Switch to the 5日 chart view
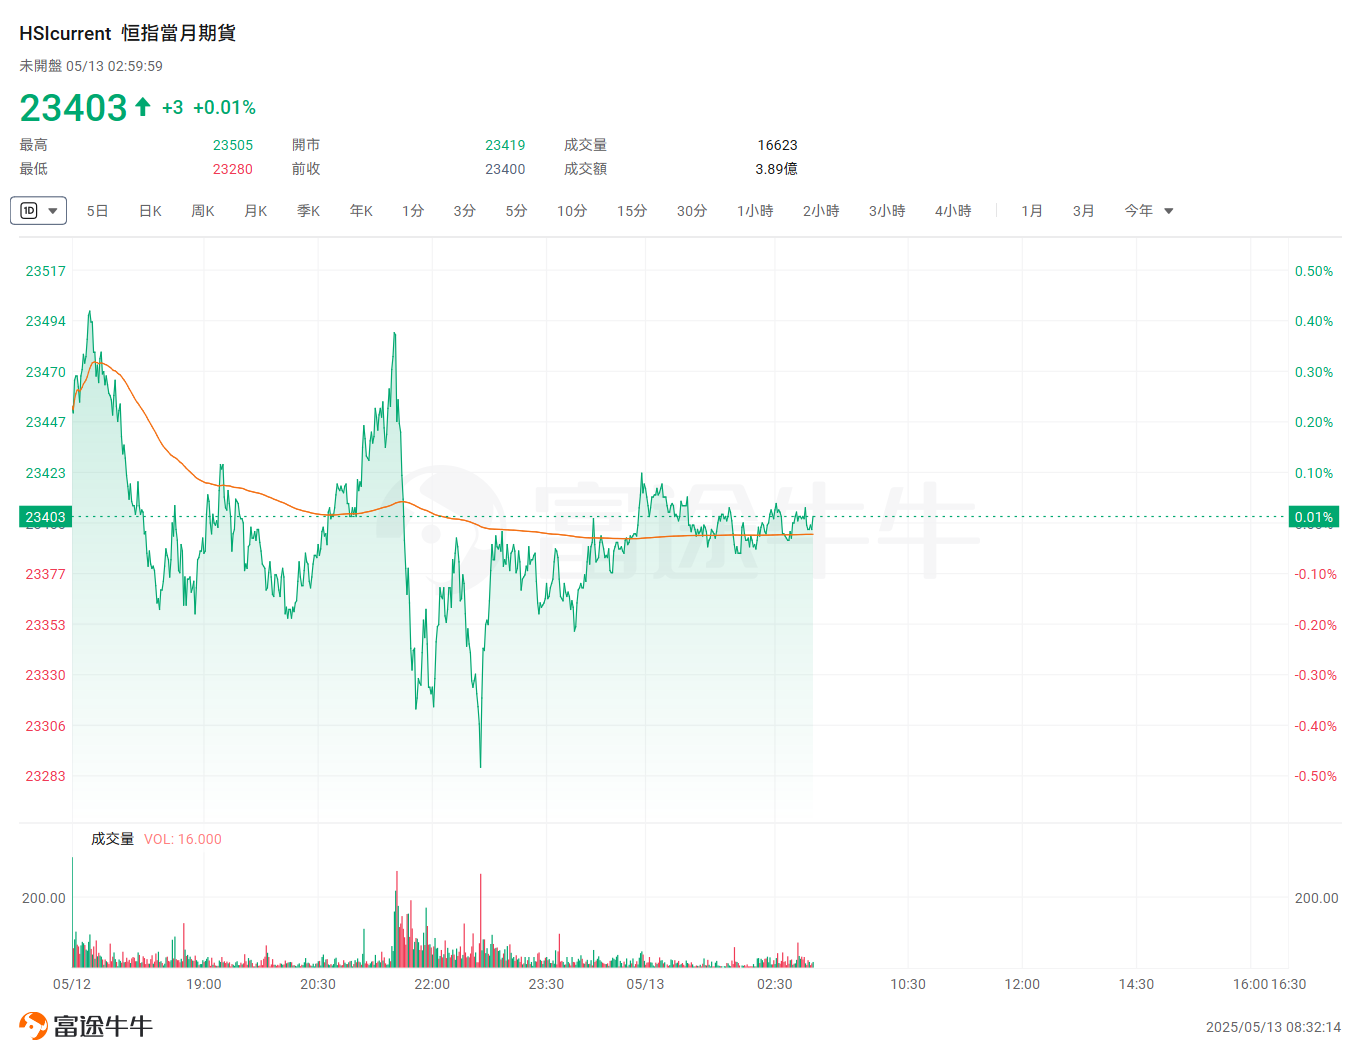 (x=97, y=211)
